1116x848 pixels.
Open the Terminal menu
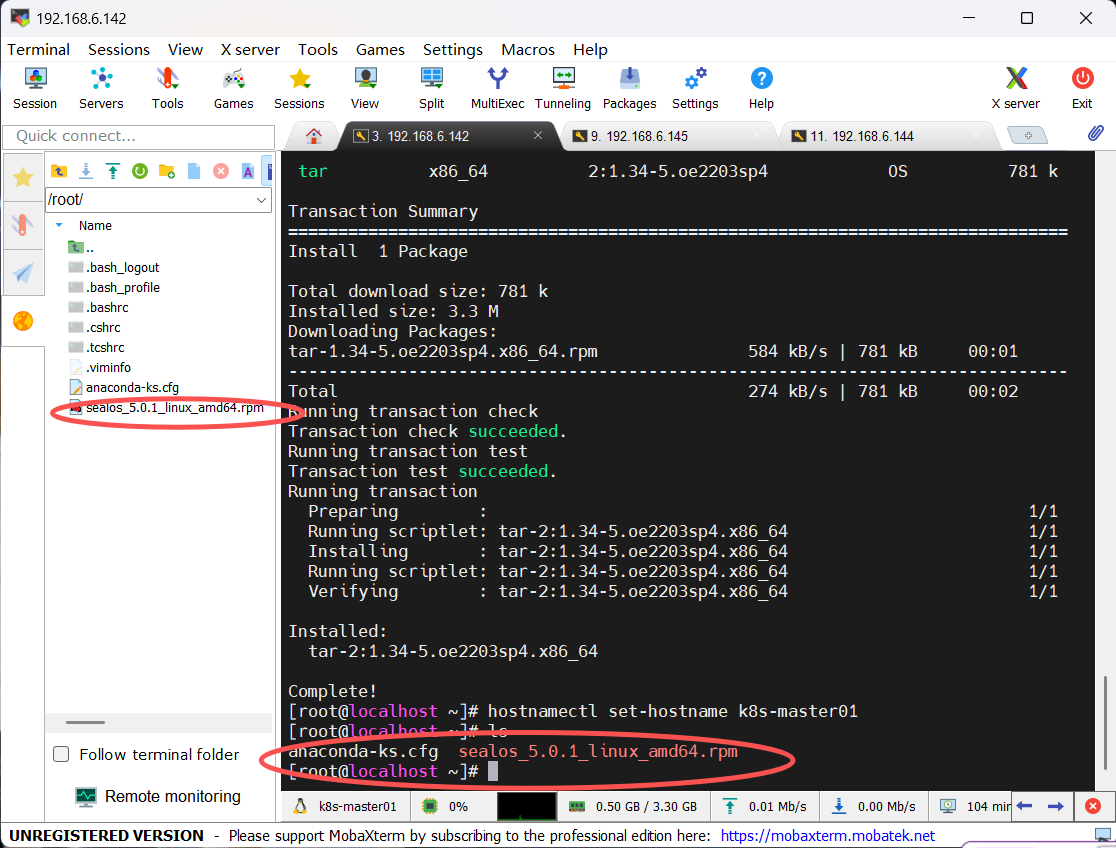(38, 50)
